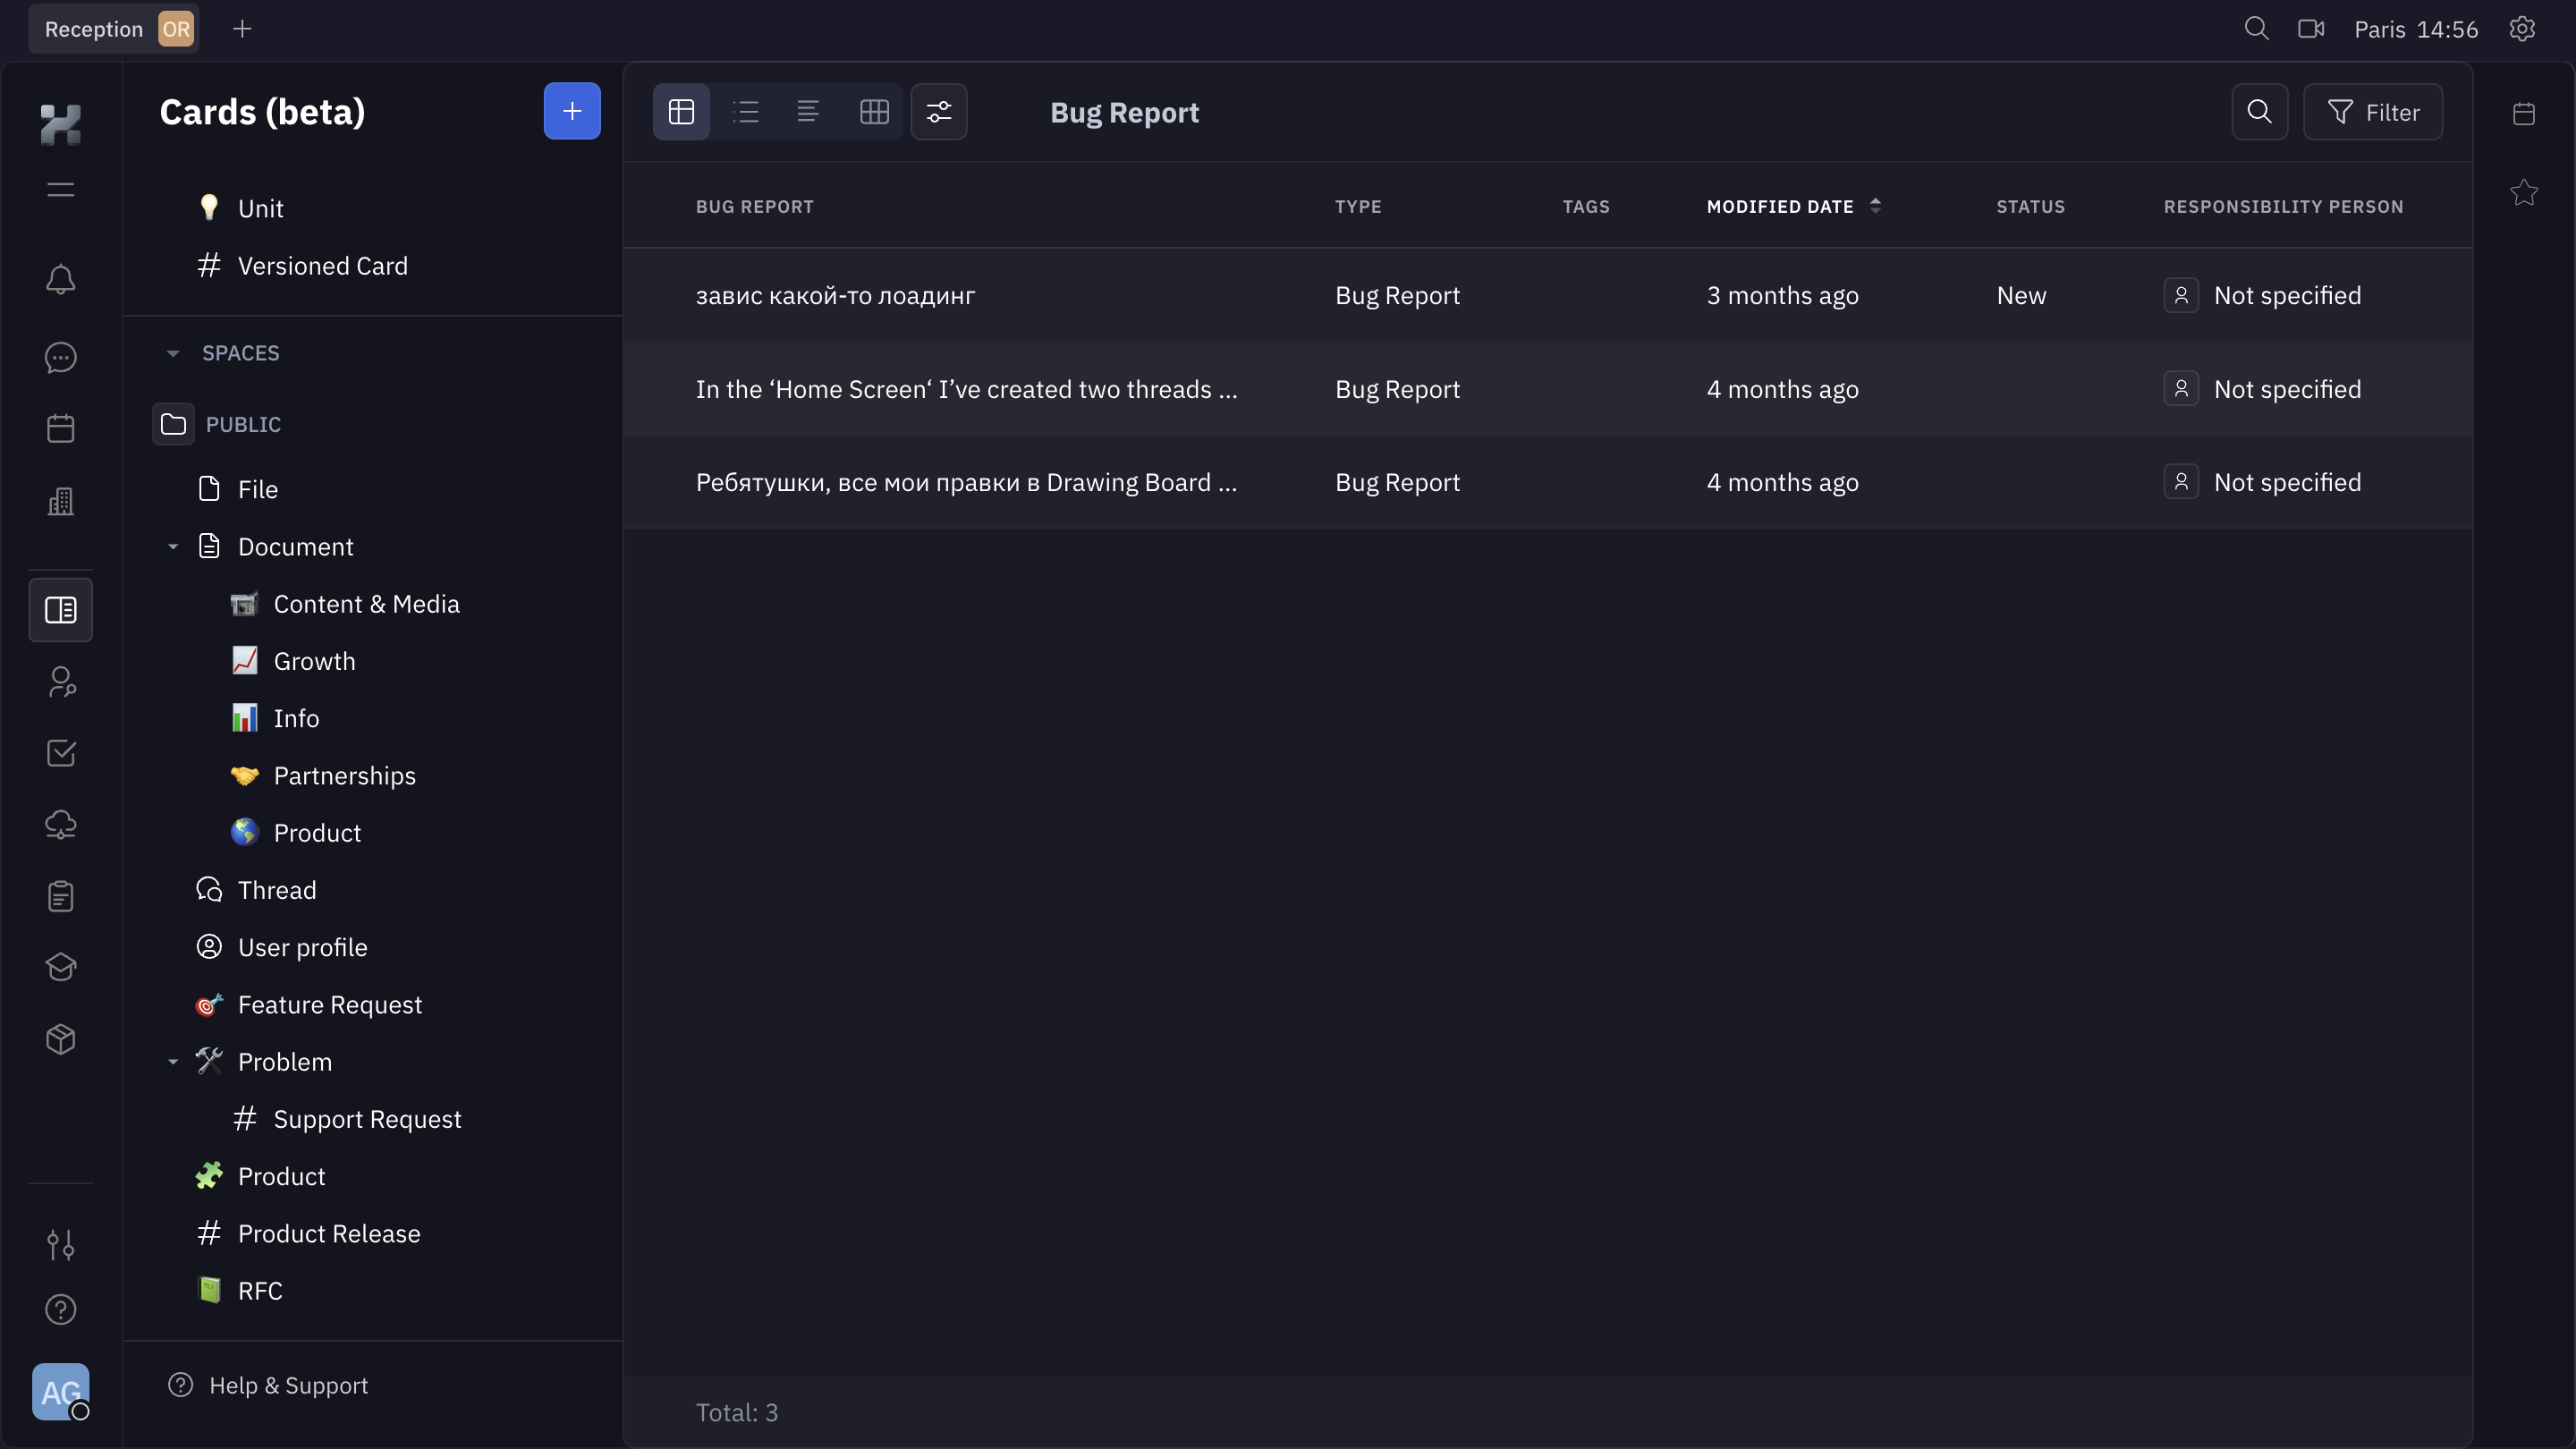The width and height of the screenshot is (2576, 1449).
Task: Switch to the list view mode
Action: [746, 112]
